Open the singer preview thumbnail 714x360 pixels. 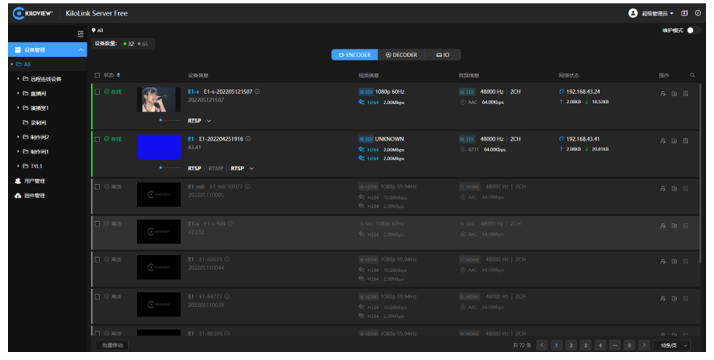pos(158,99)
